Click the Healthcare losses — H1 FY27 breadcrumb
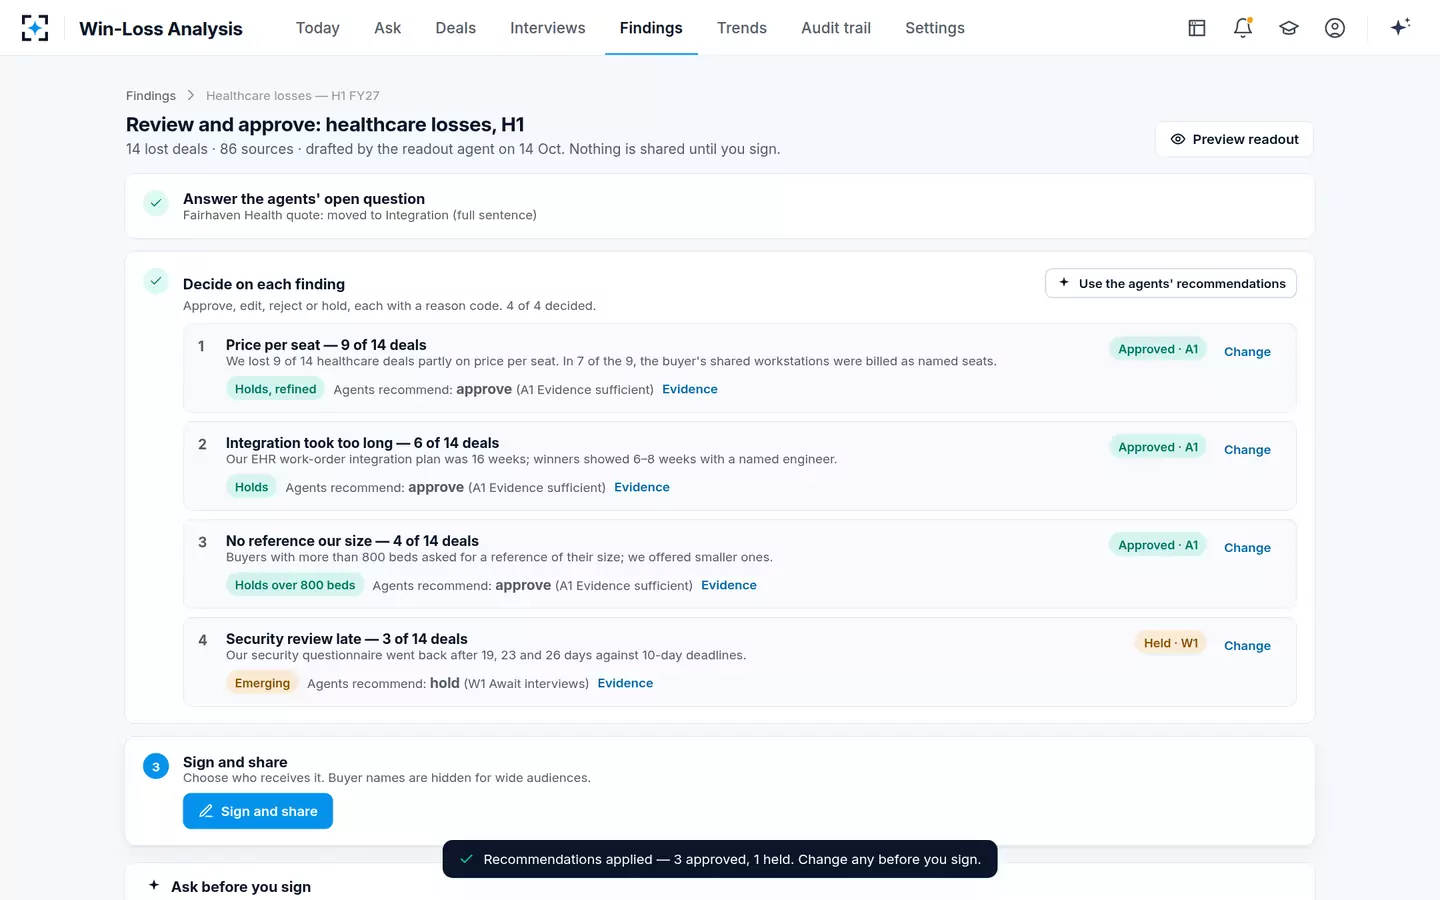This screenshot has width=1440, height=900. [x=293, y=96]
